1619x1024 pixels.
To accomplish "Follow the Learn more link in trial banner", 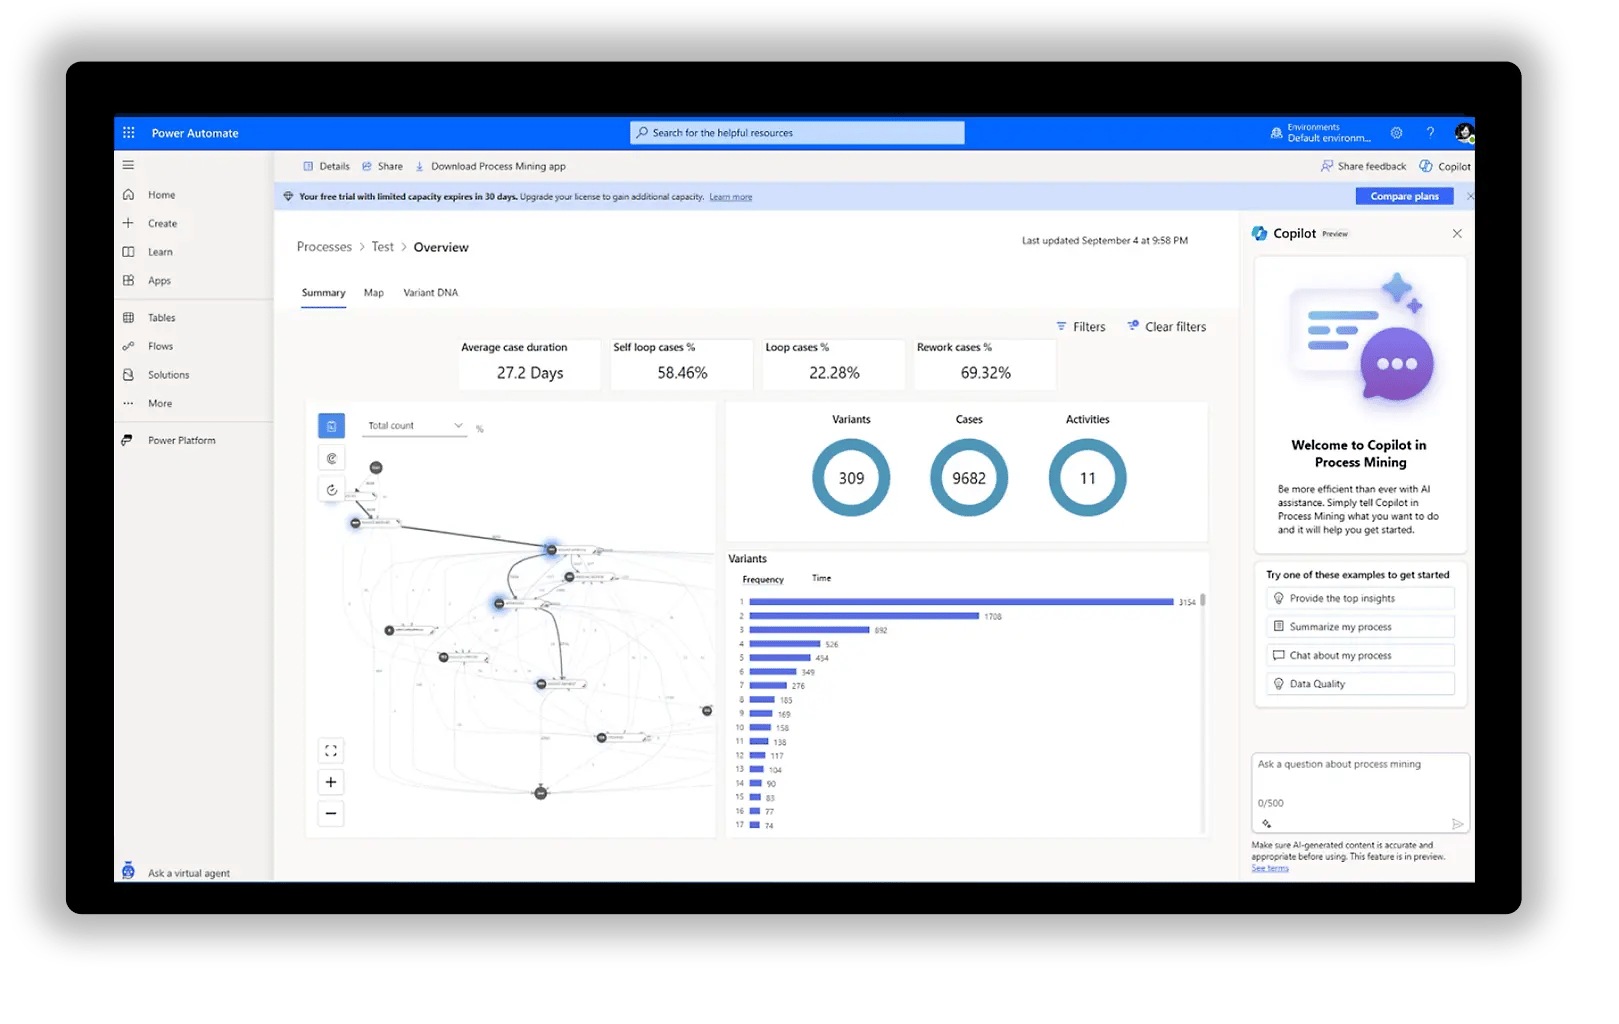I will [x=731, y=197].
